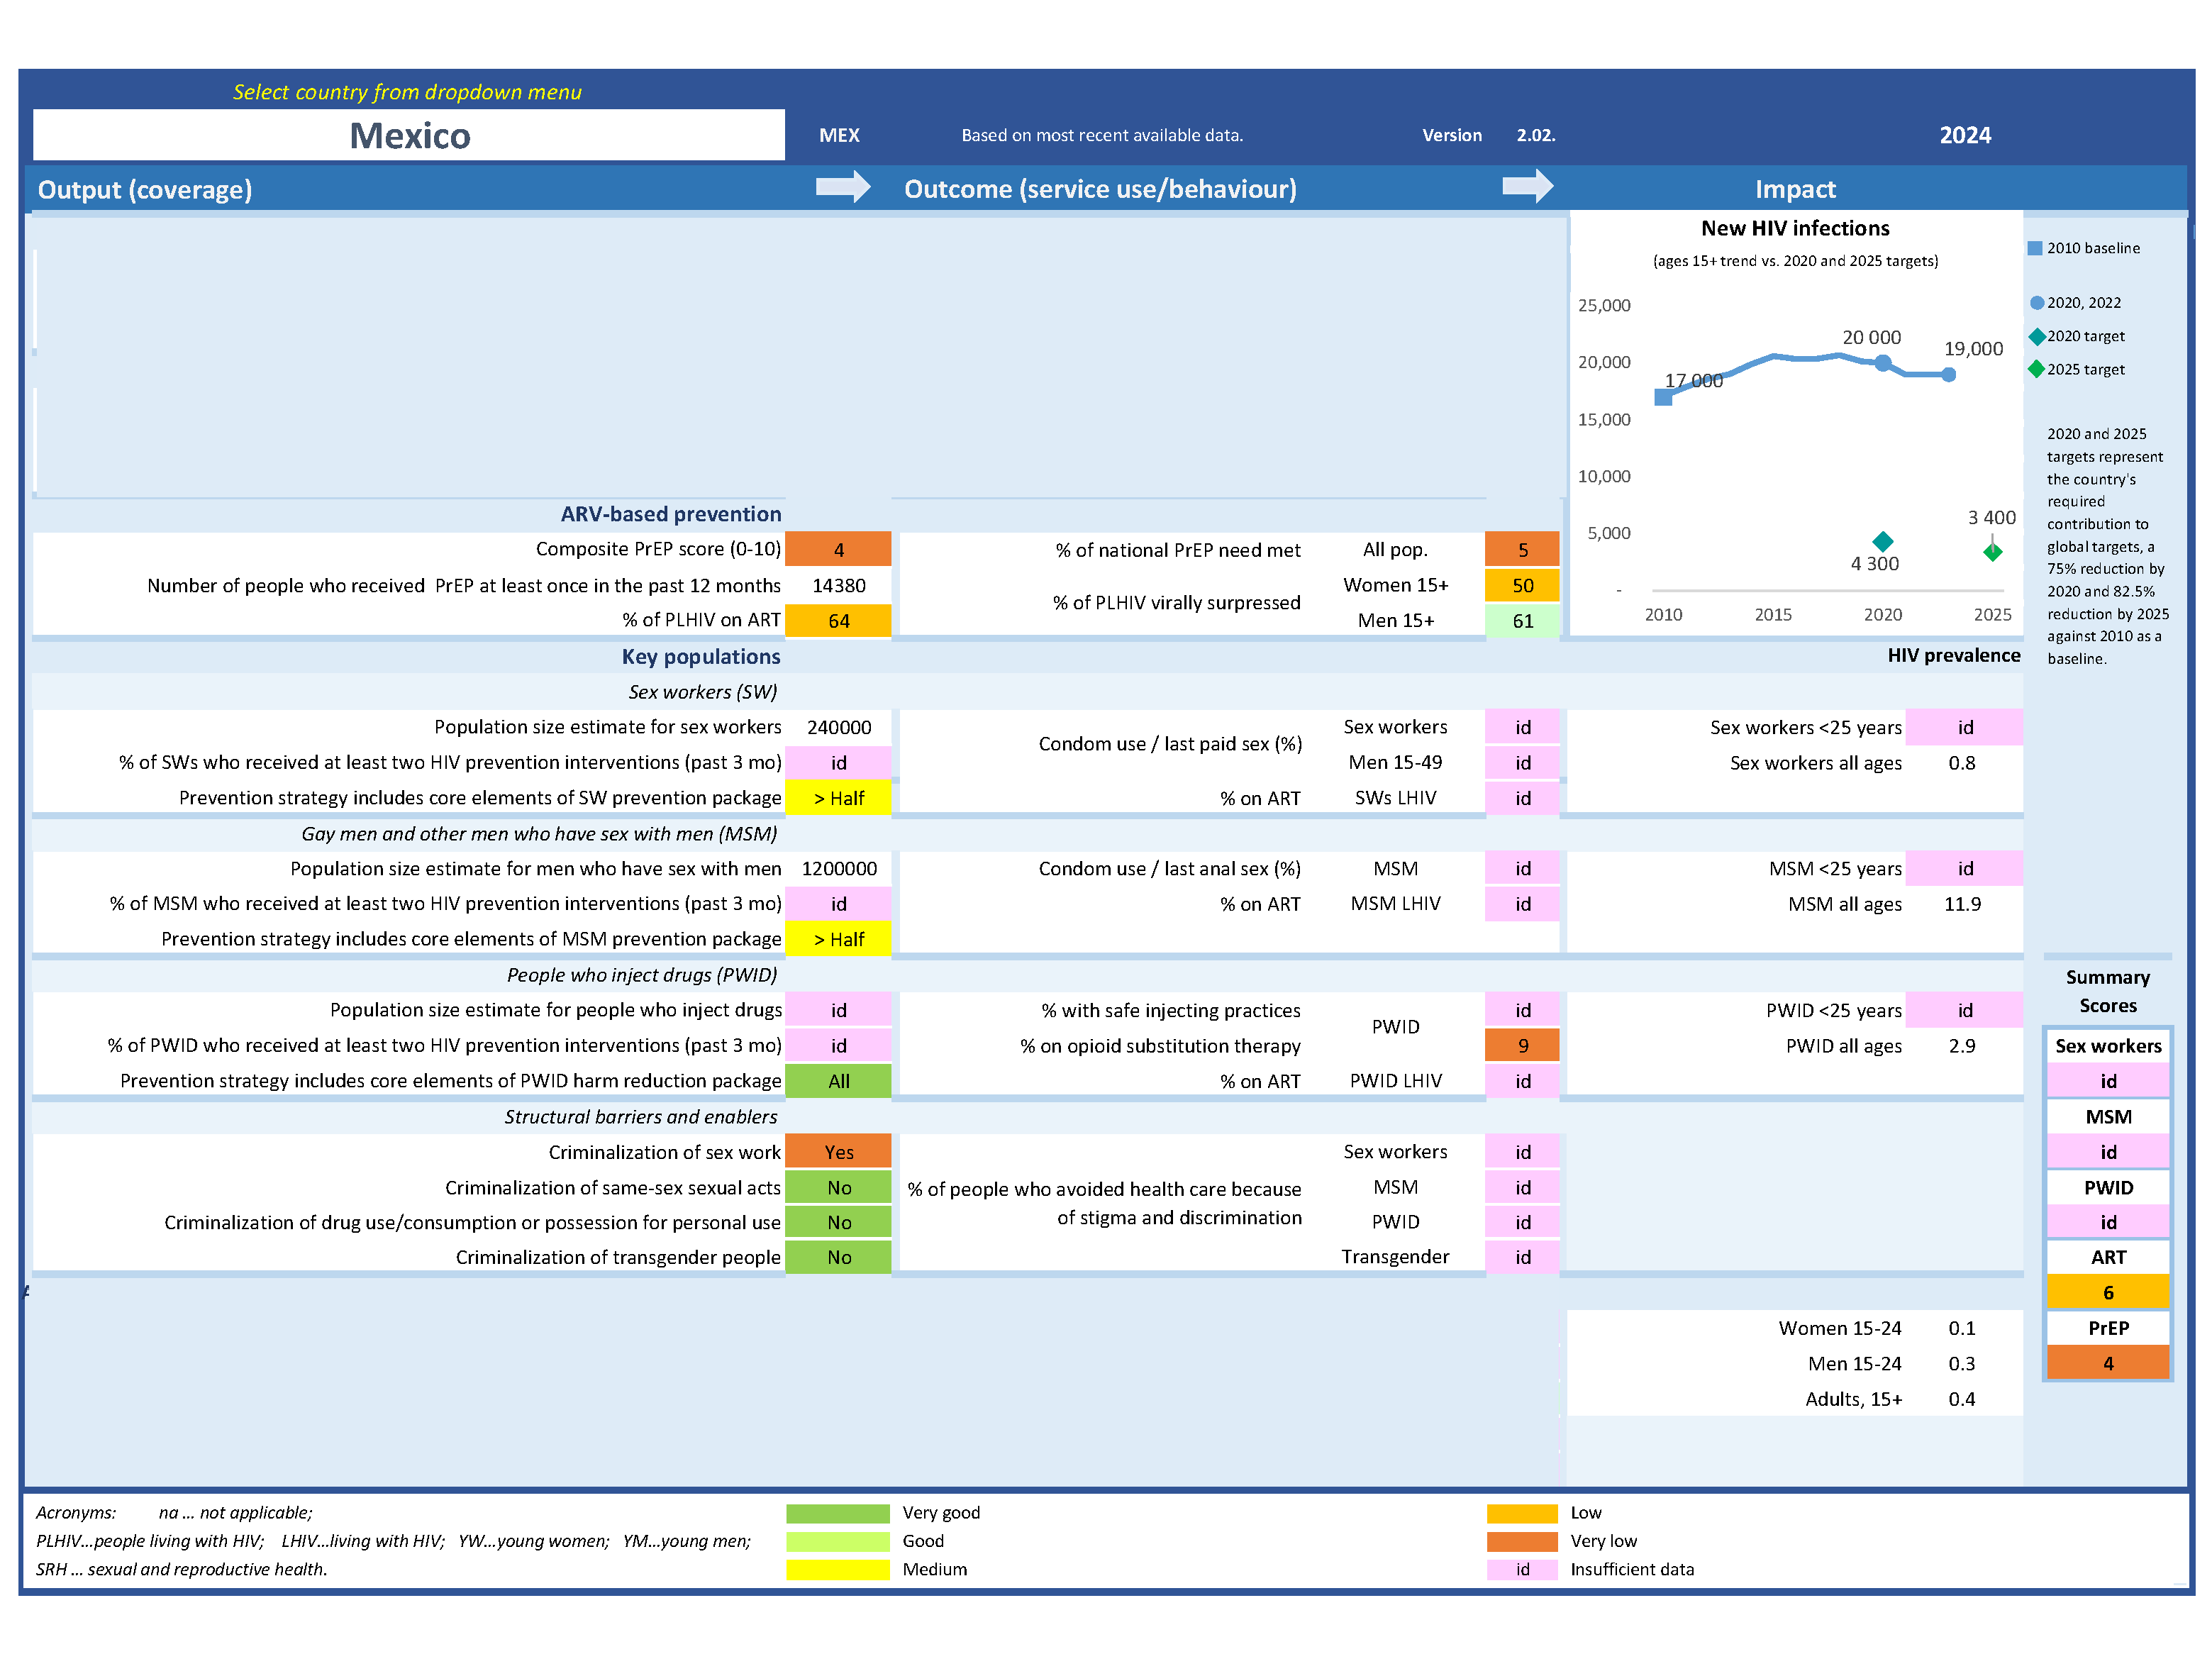Screen dimensions: 2212x1659
Task: Select Men 15+ virally suppressed value 61
Action: point(1522,620)
